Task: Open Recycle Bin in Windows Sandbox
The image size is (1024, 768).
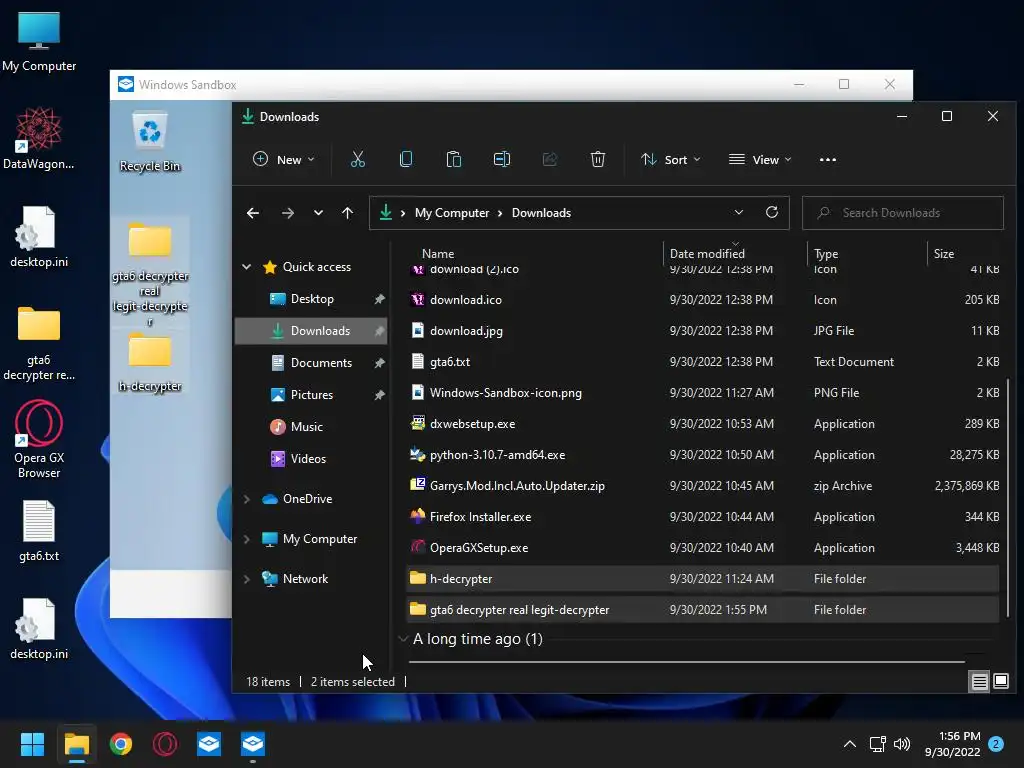Action: 150,142
